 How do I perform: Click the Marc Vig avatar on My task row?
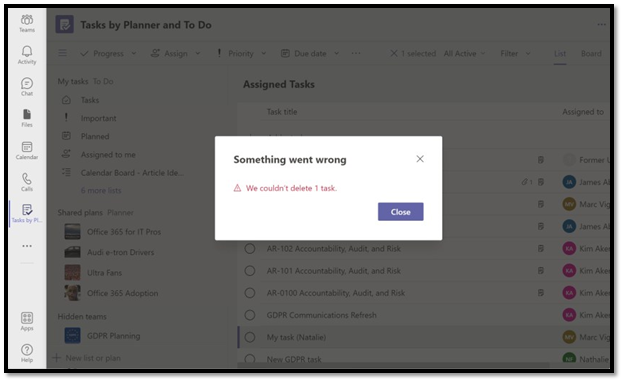[x=569, y=337]
